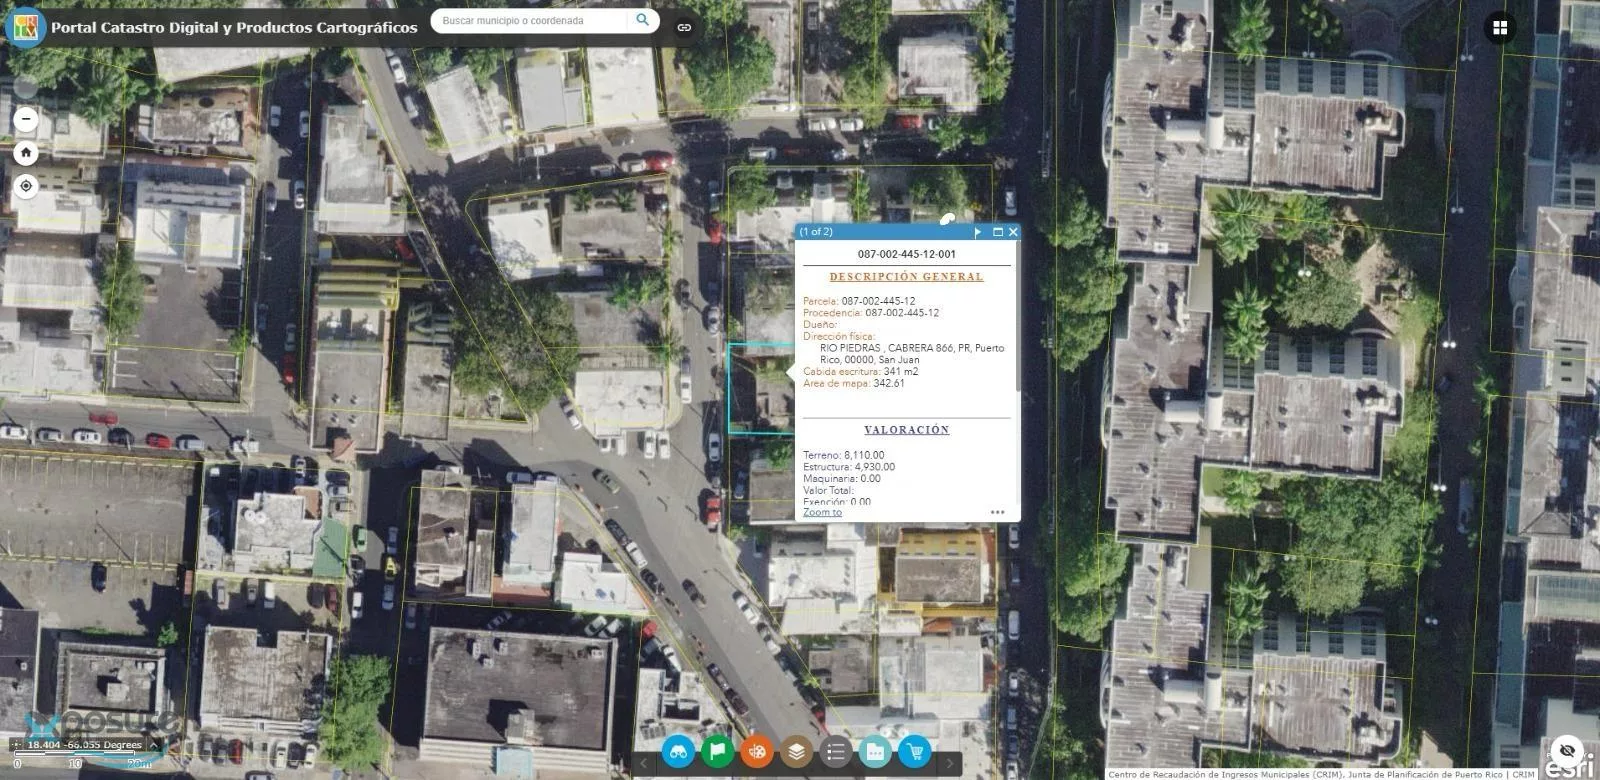Click the home default extent button

pyautogui.click(x=26, y=153)
